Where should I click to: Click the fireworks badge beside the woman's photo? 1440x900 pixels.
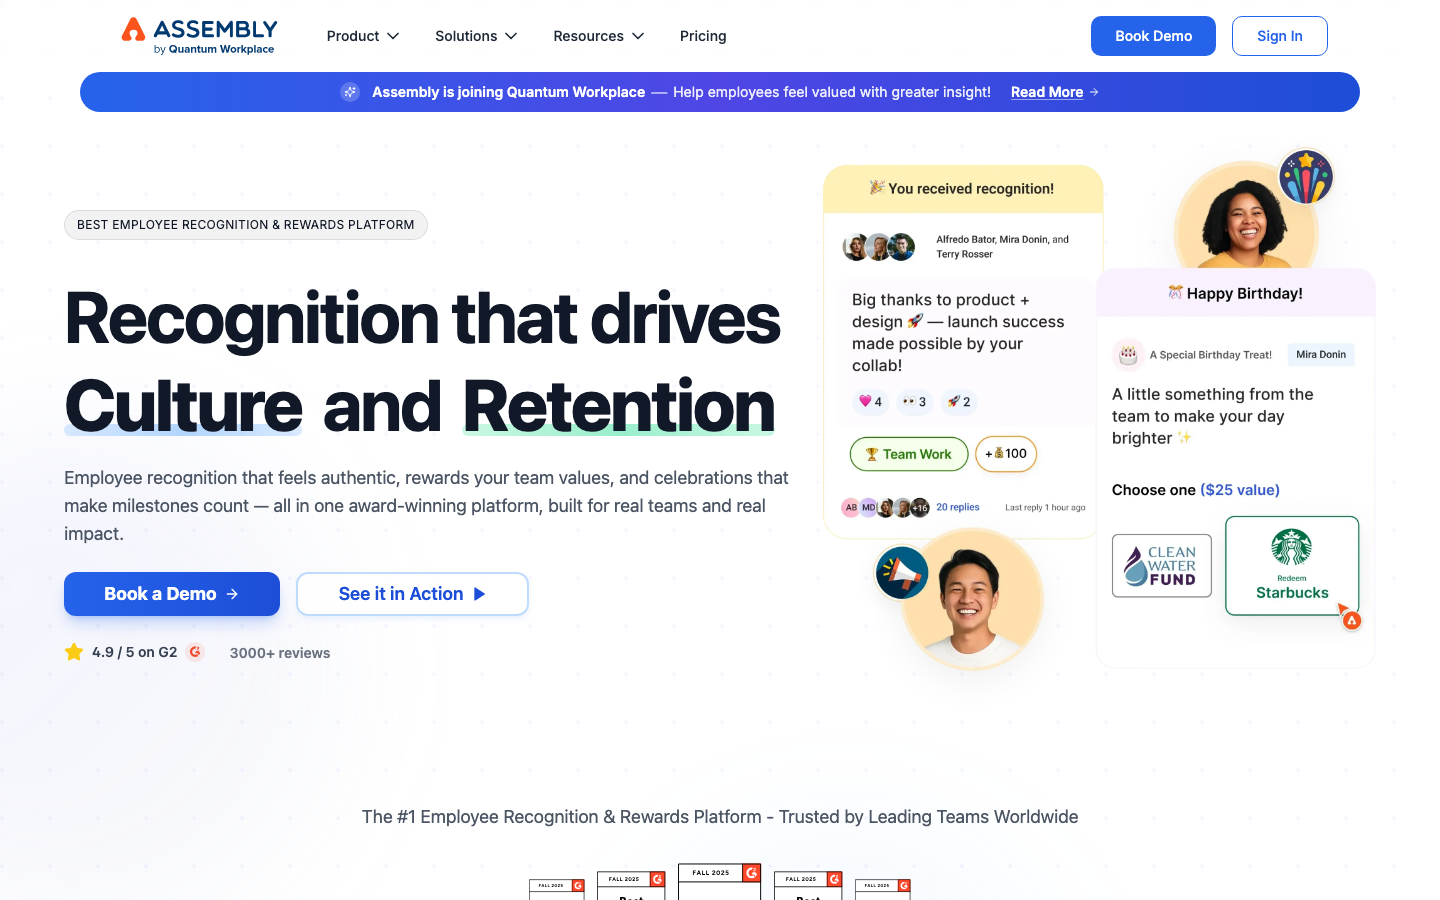1306,177
